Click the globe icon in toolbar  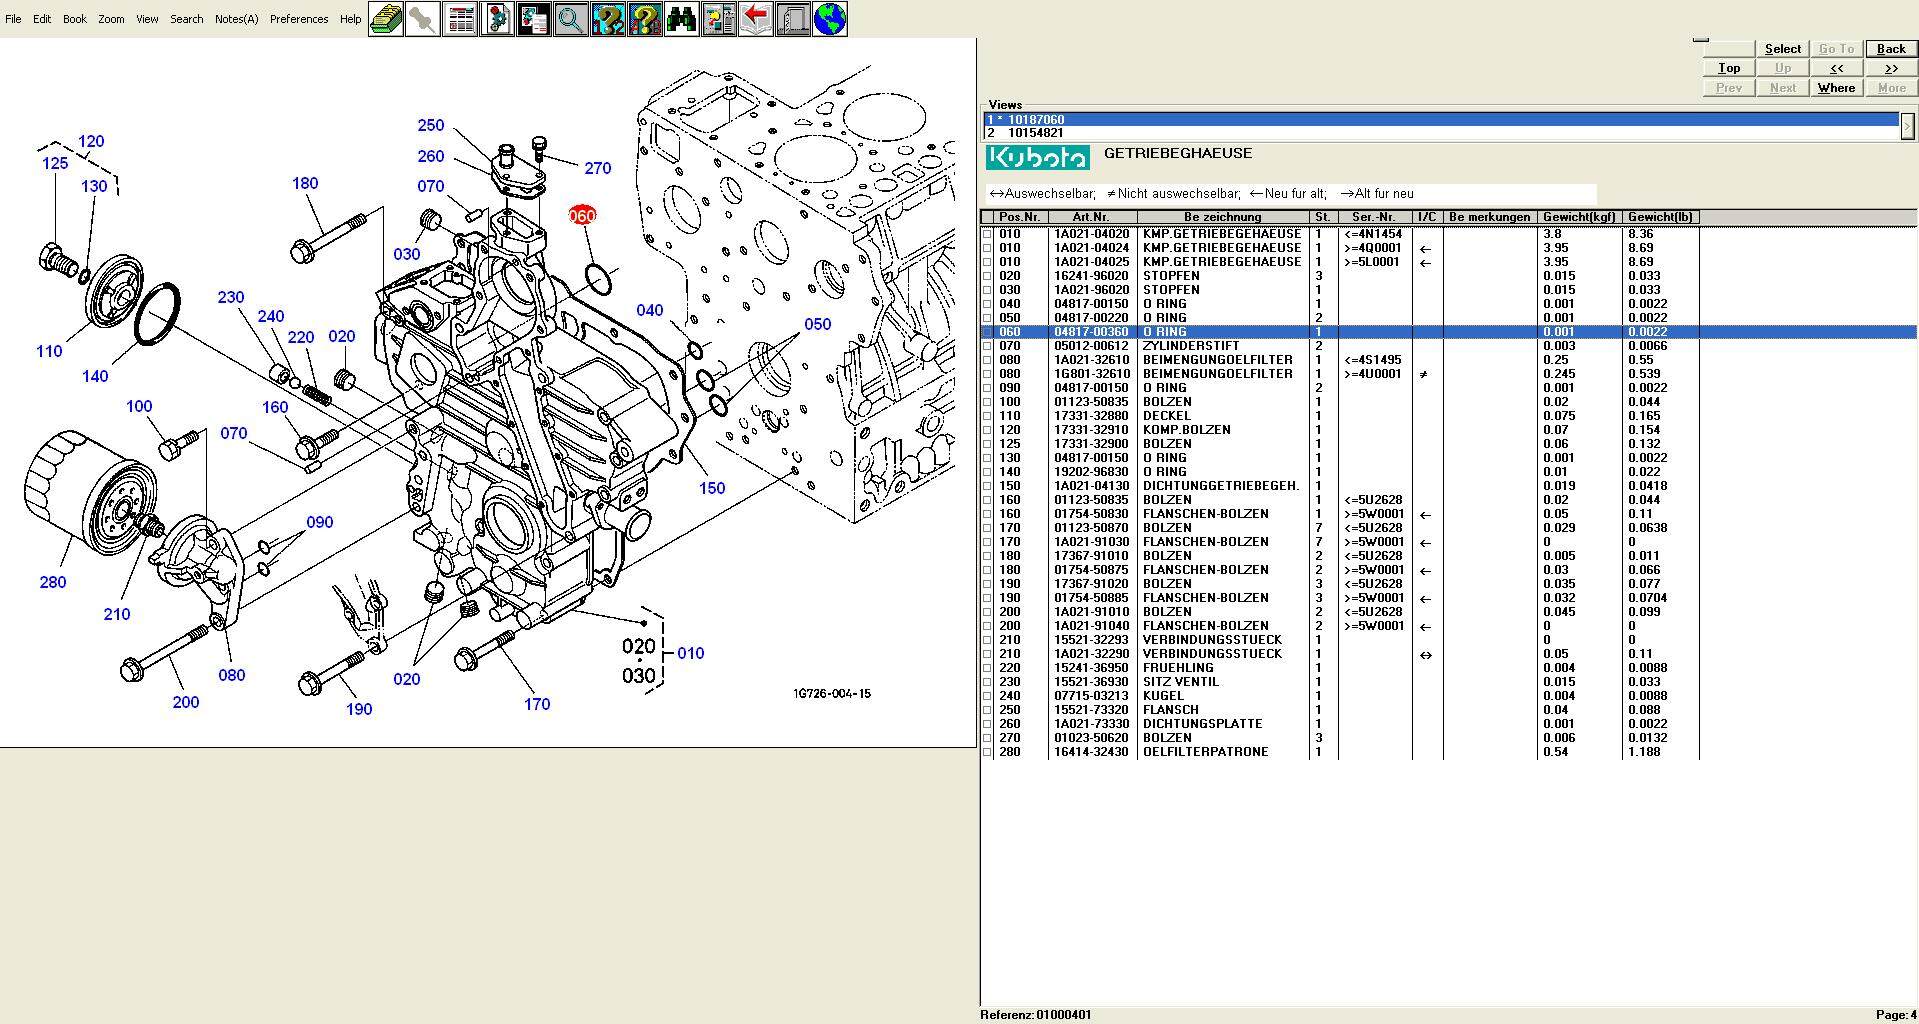coord(830,19)
